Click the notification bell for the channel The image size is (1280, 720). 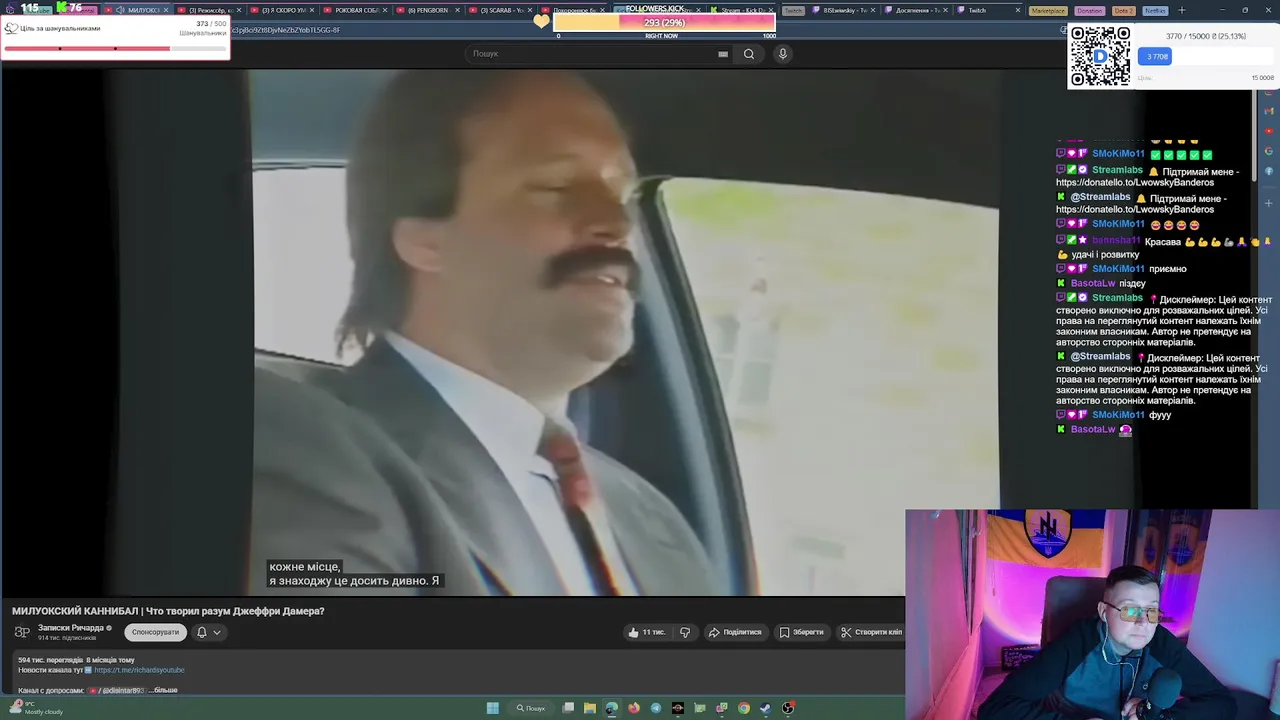201,632
